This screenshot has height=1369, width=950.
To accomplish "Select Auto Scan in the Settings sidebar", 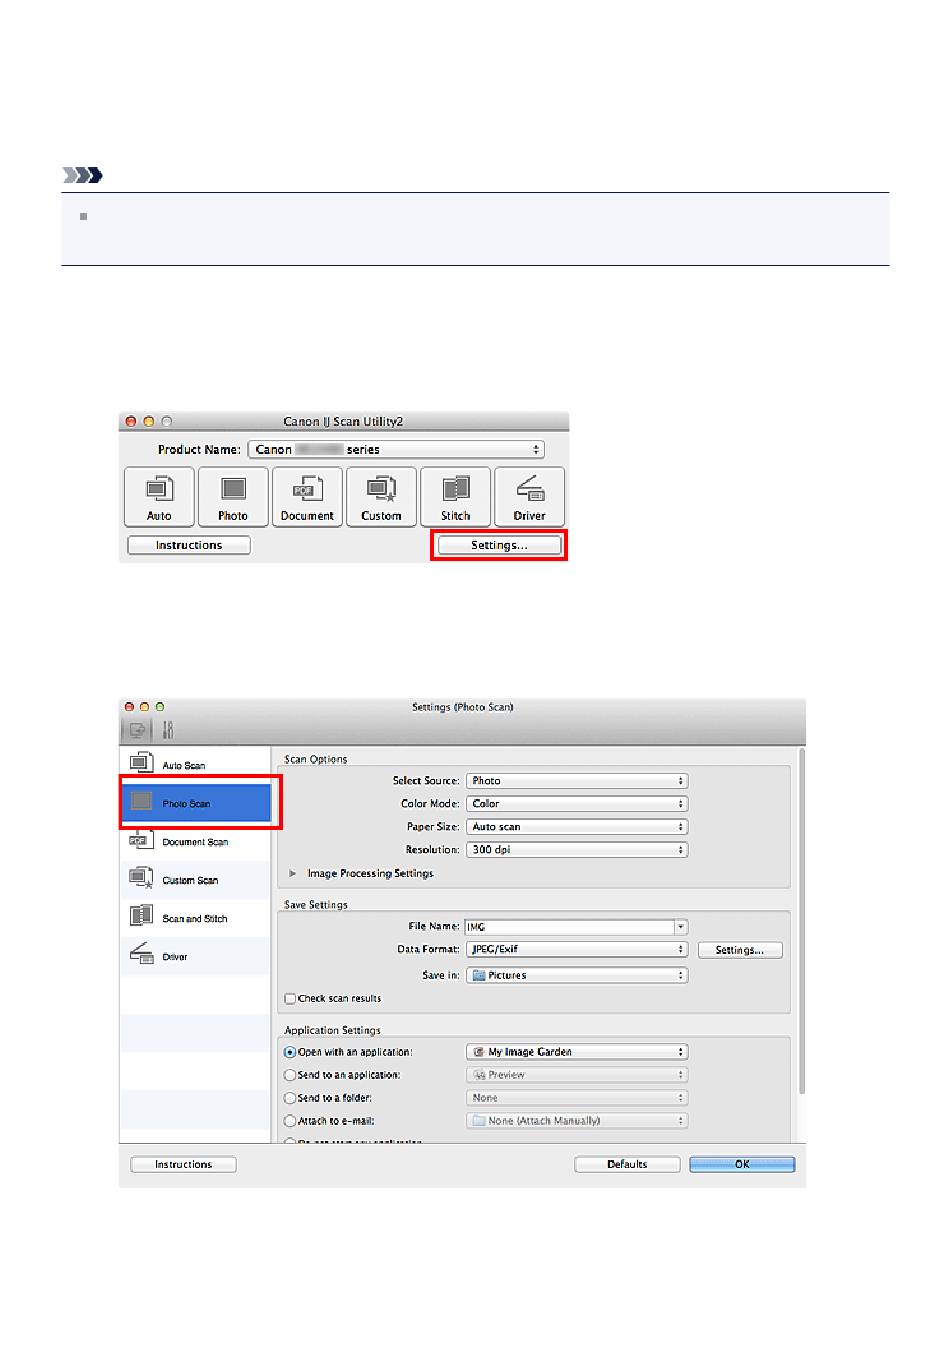I will pyautogui.click(x=195, y=765).
